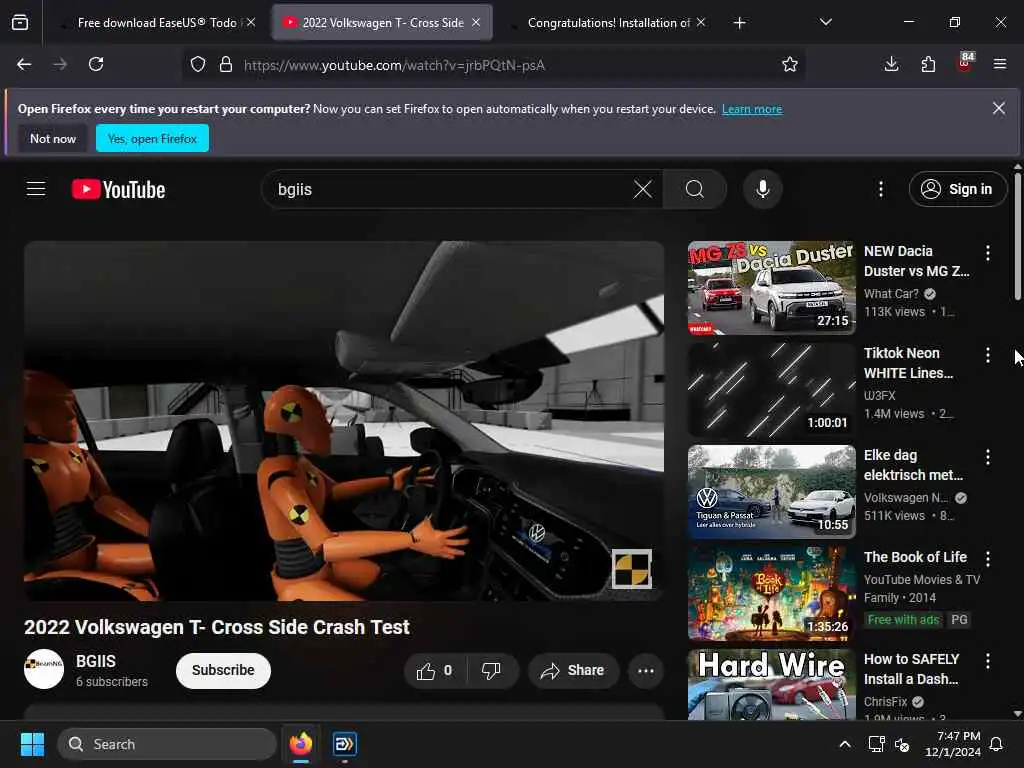
Task: Open the BGIIS channel avatar
Action: point(44,669)
